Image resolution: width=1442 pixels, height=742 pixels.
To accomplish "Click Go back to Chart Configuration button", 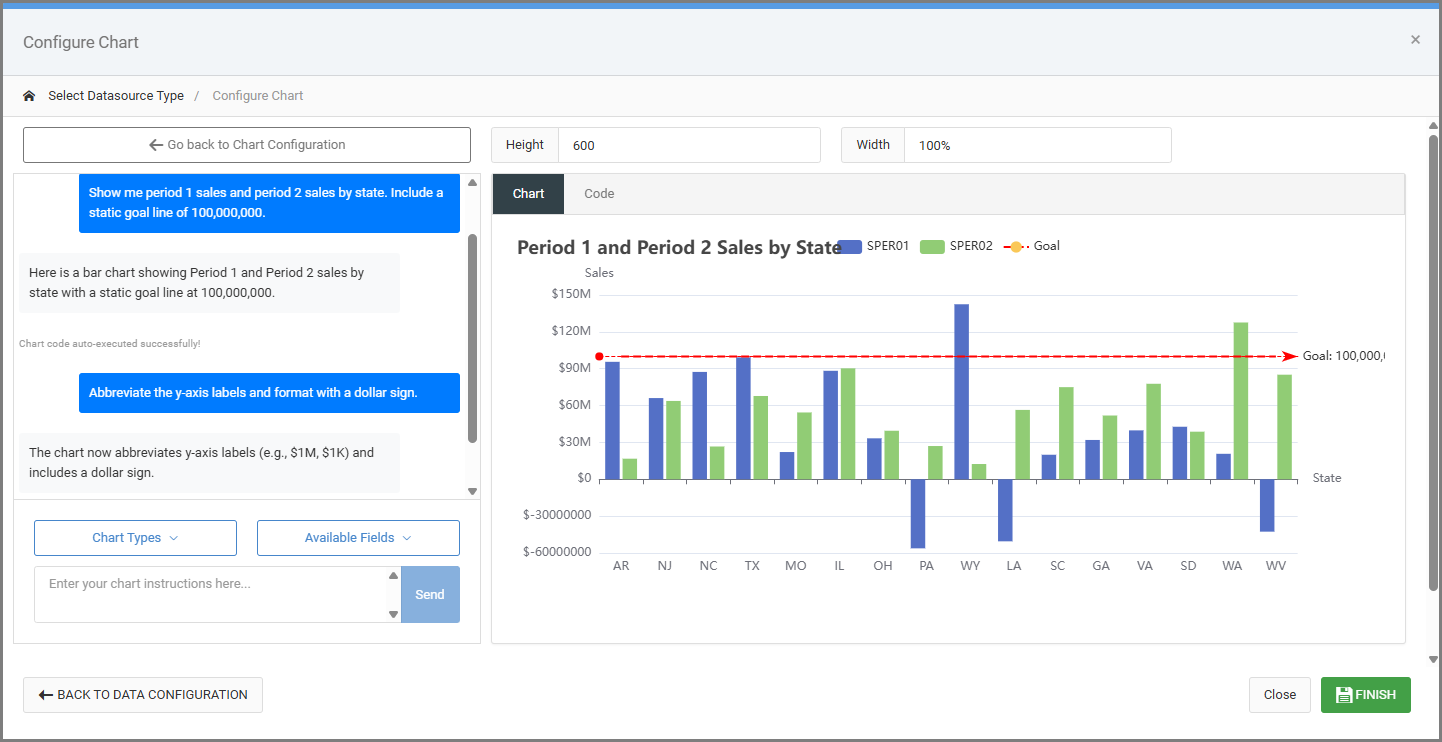I will pyautogui.click(x=247, y=145).
